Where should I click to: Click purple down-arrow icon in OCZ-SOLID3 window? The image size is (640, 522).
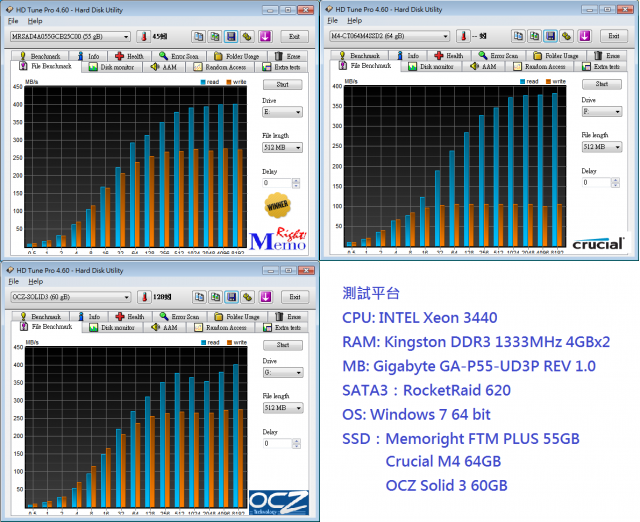[266, 297]
